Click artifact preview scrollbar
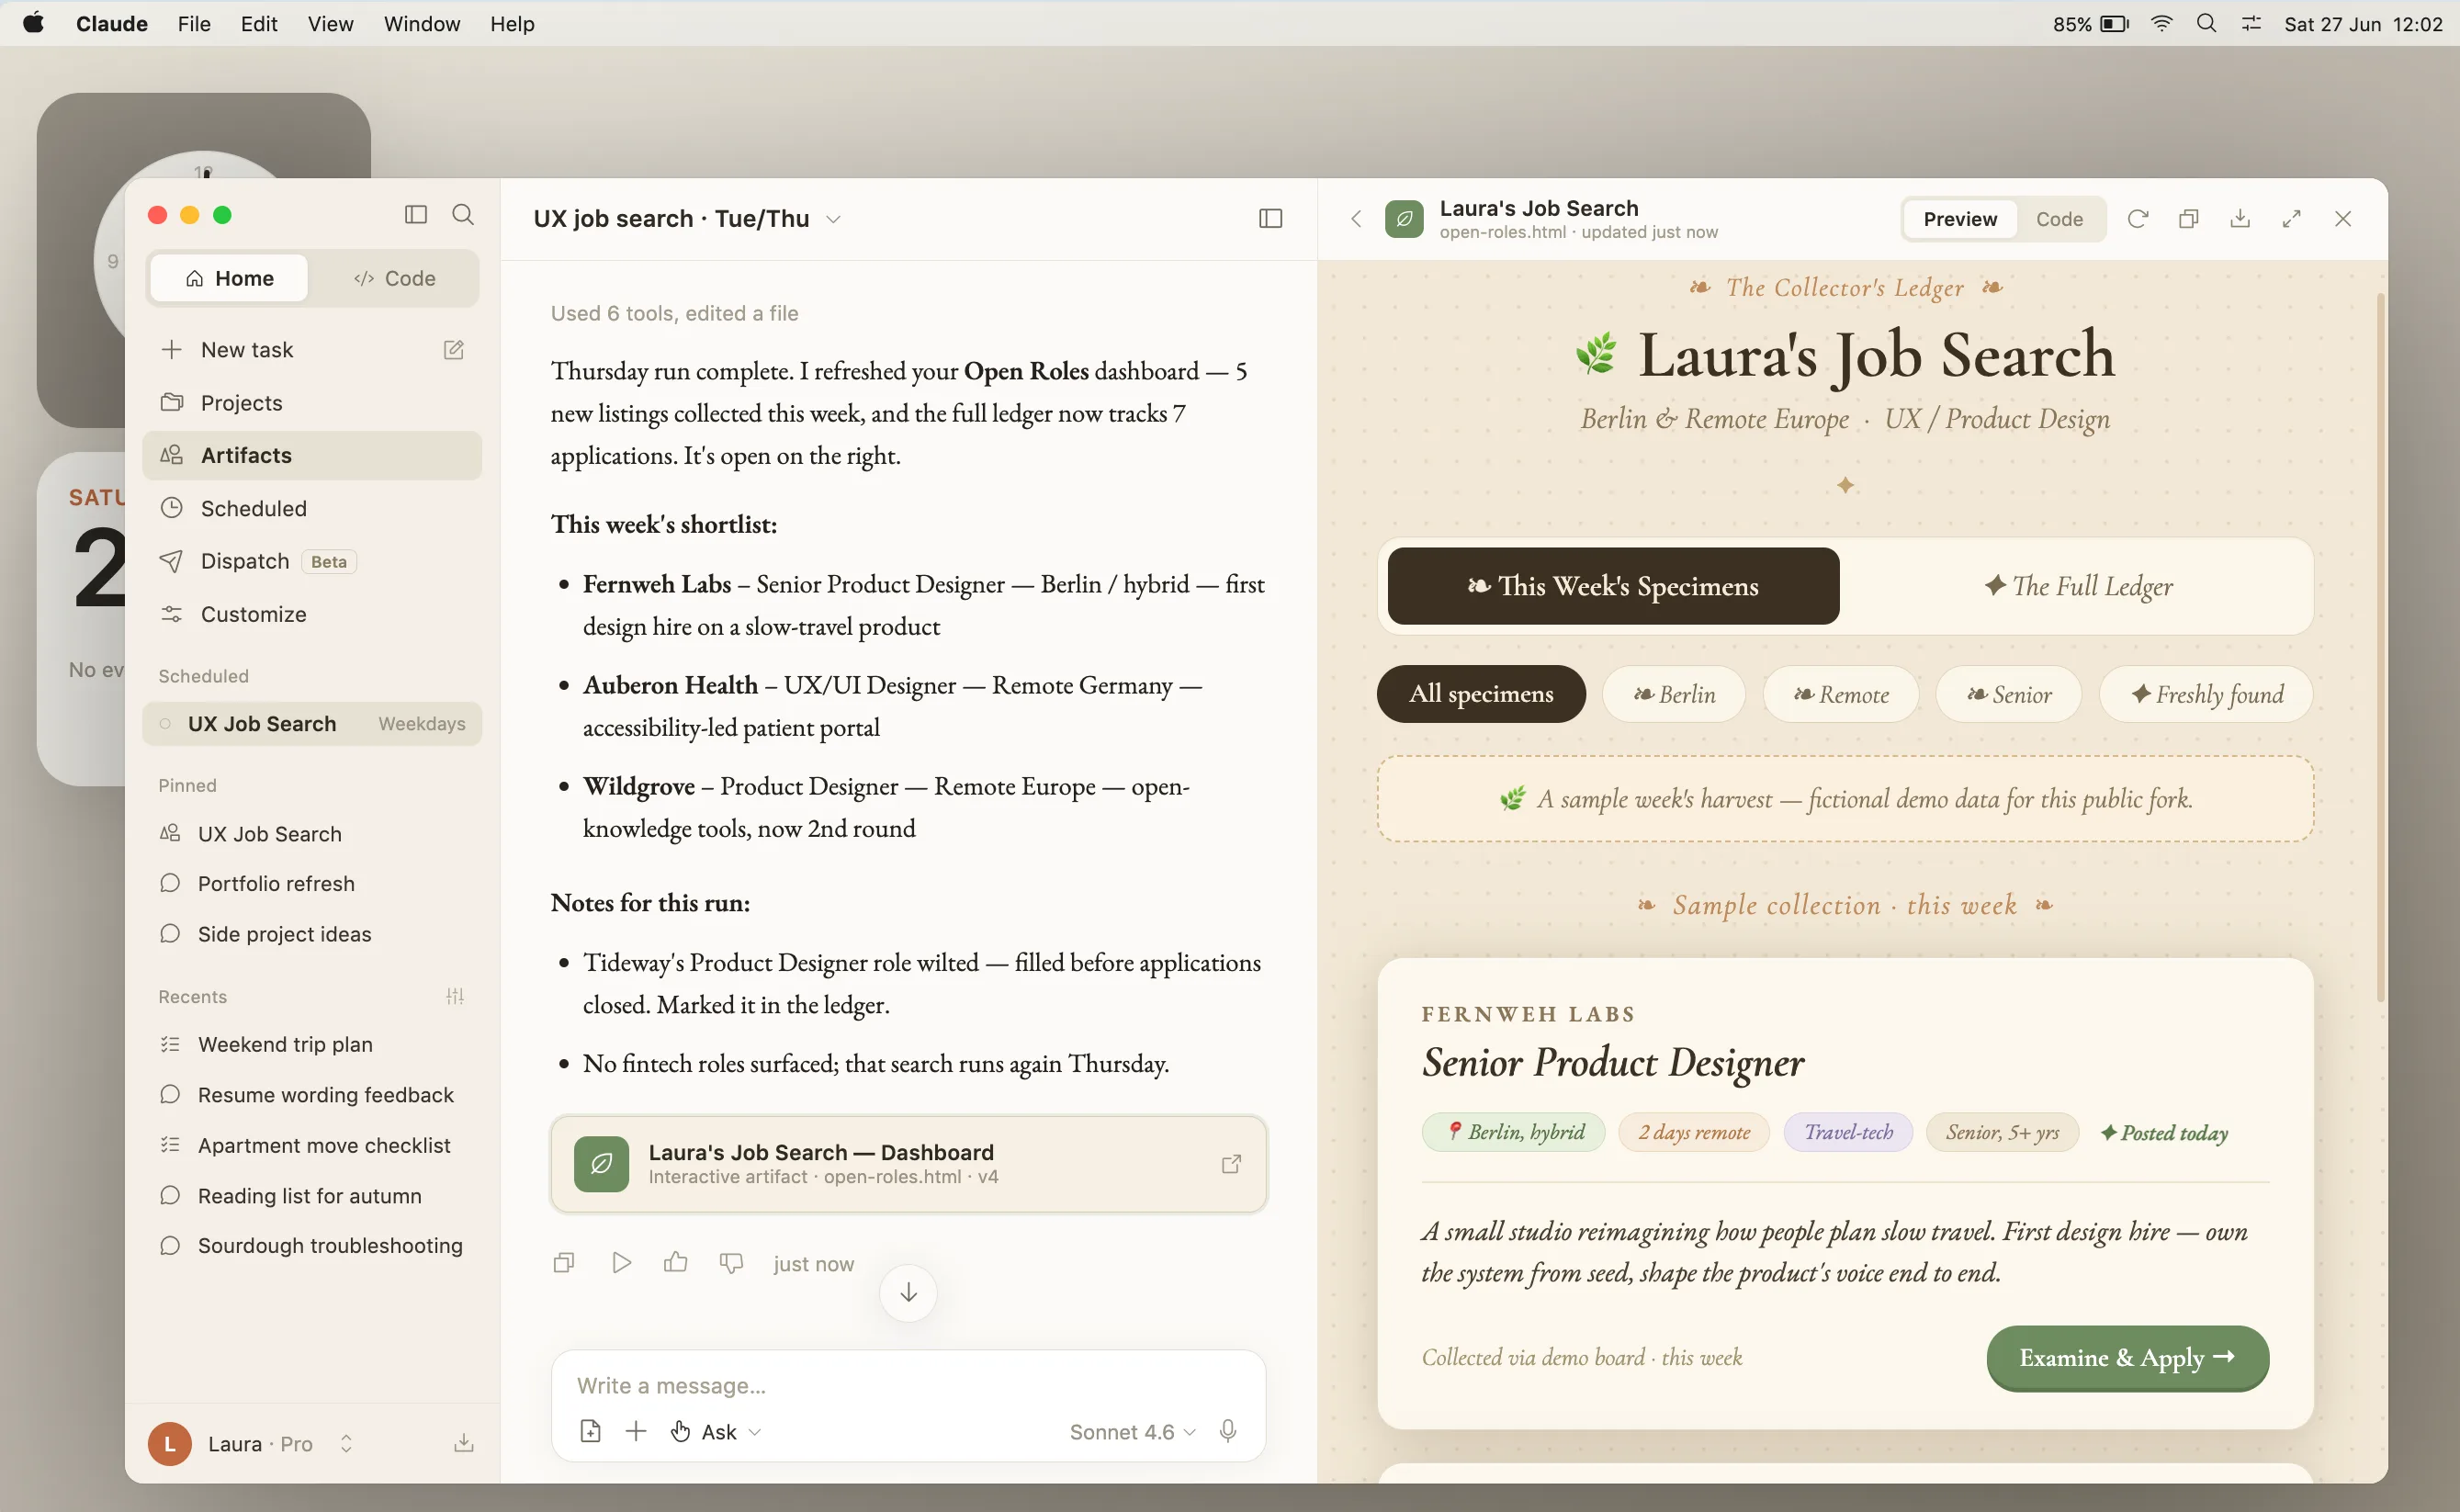Screen dimensions: 2460x1512 click(x=2380, y=646)
